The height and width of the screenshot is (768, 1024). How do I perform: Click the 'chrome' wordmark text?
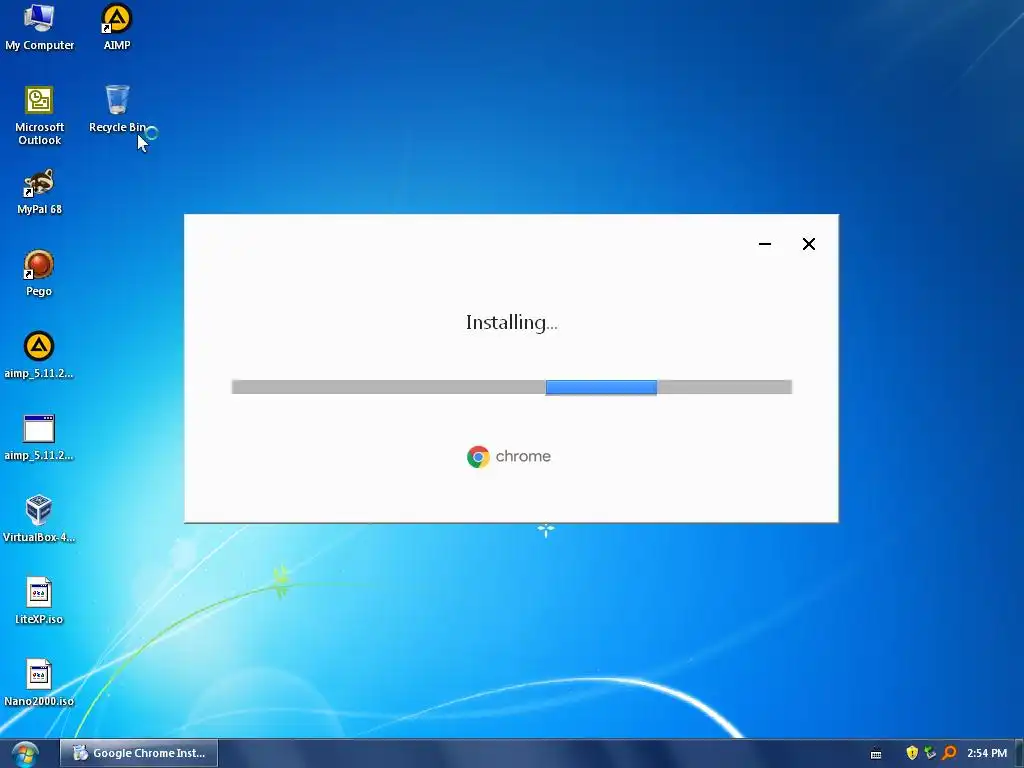523,456
